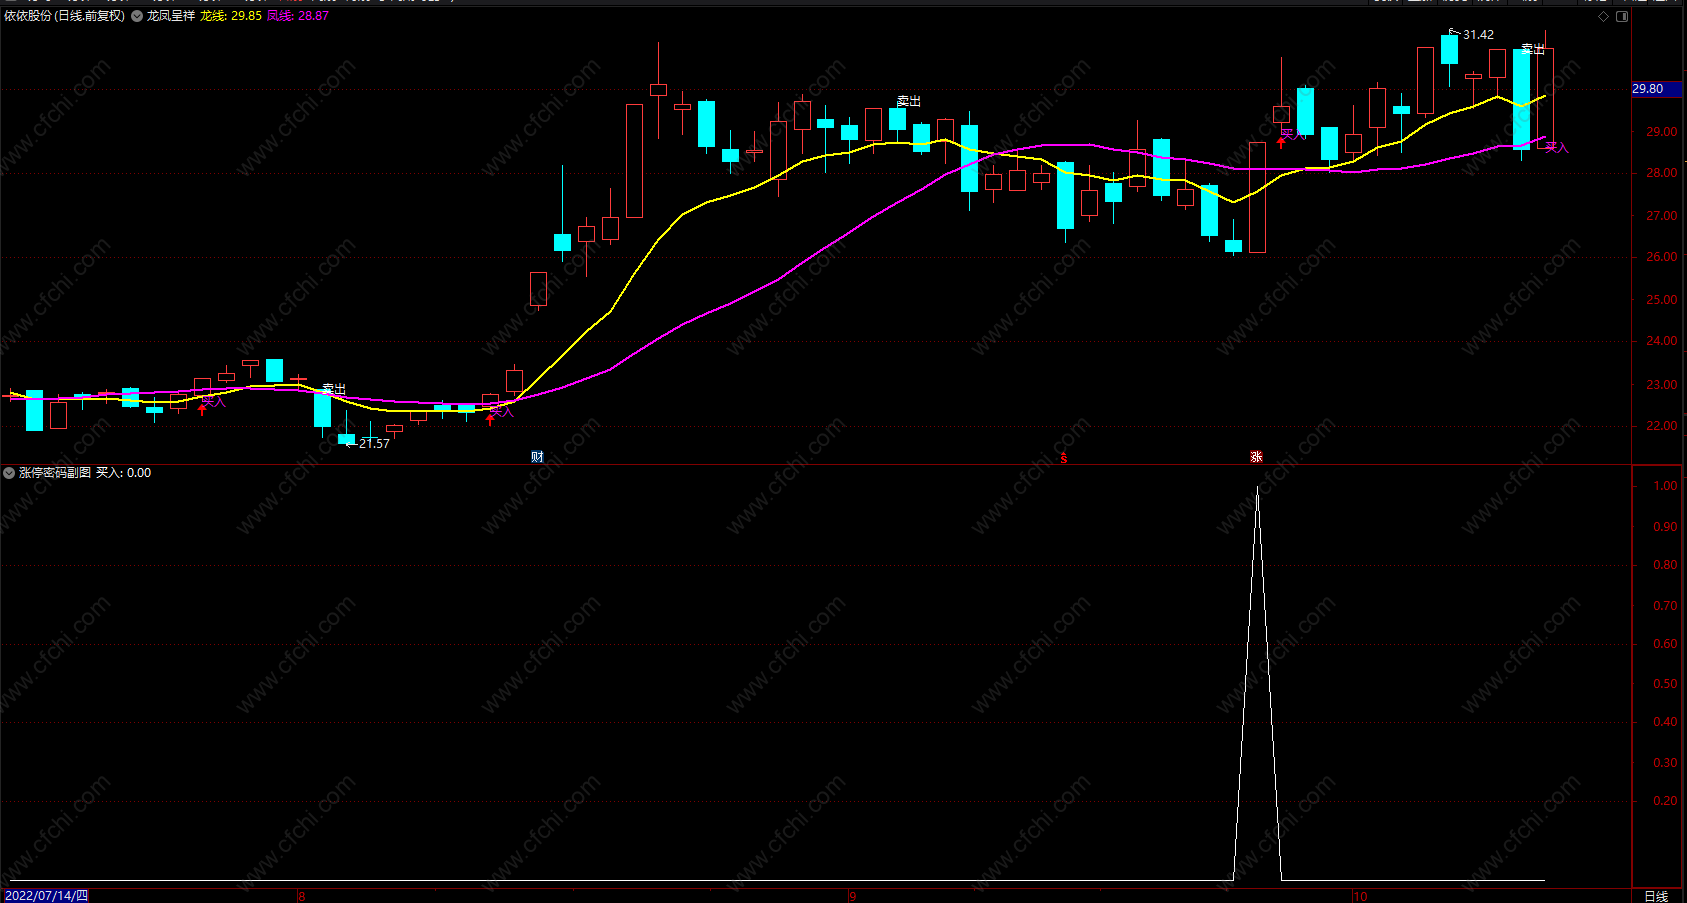Click month marker 9 on the time axis
The image size is (1687, 903).
coord(852,896)
